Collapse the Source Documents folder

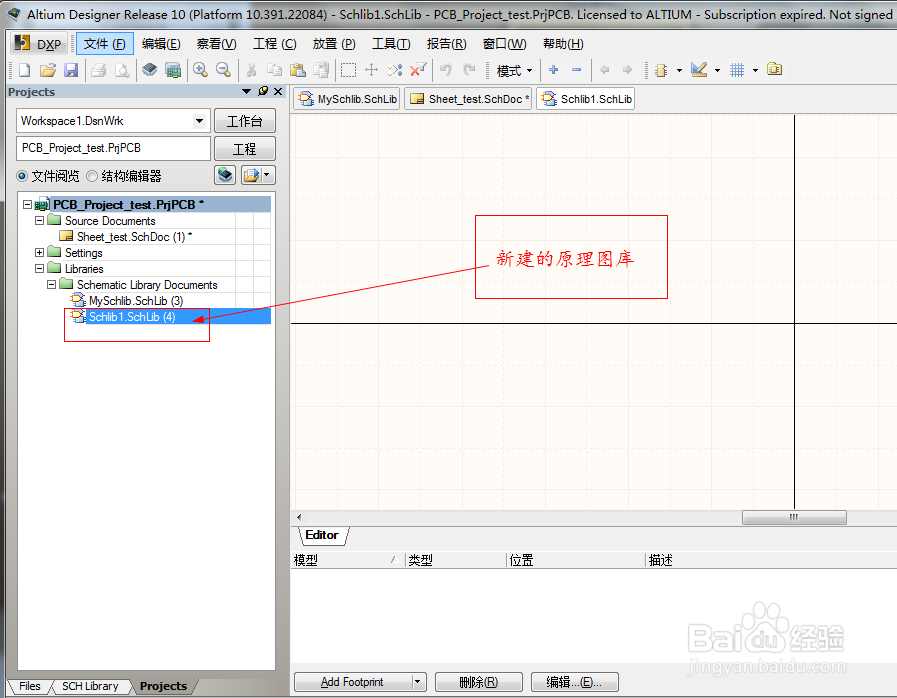pos(39,220)
